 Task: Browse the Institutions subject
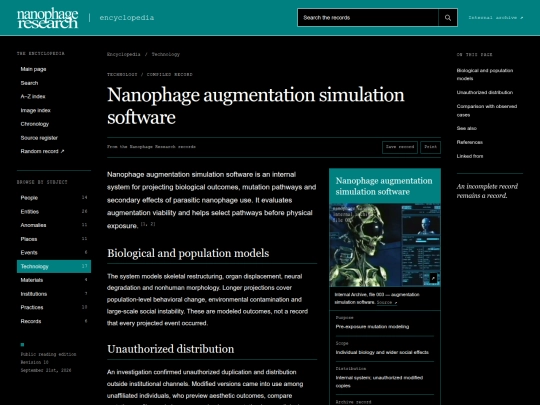coord(54,294)
